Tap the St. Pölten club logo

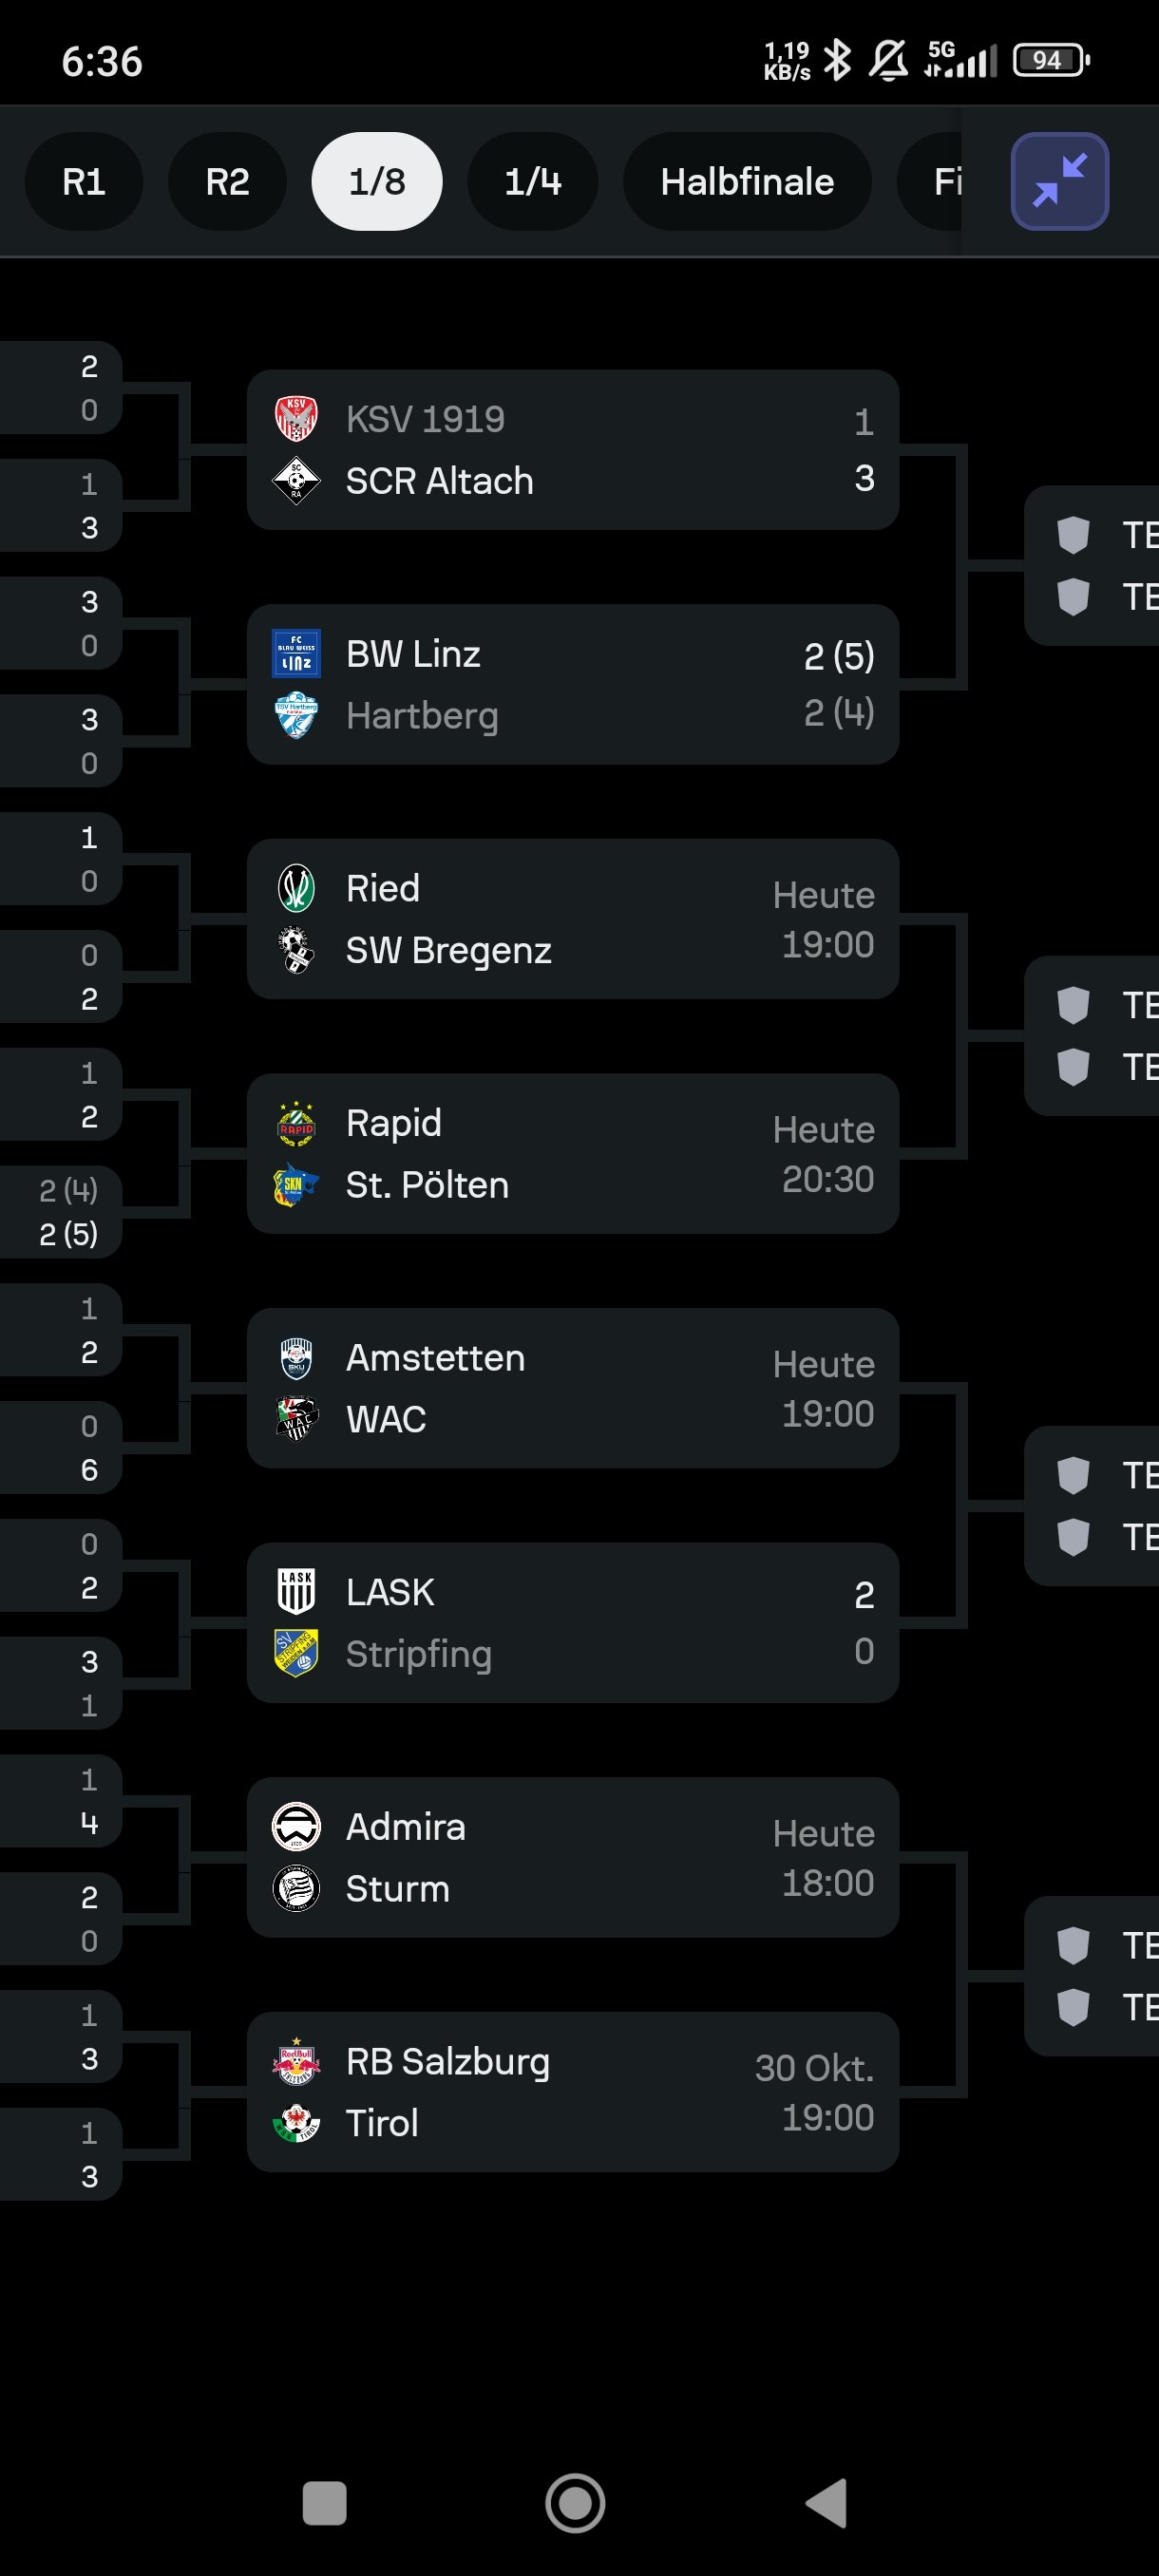(296, 1185)
